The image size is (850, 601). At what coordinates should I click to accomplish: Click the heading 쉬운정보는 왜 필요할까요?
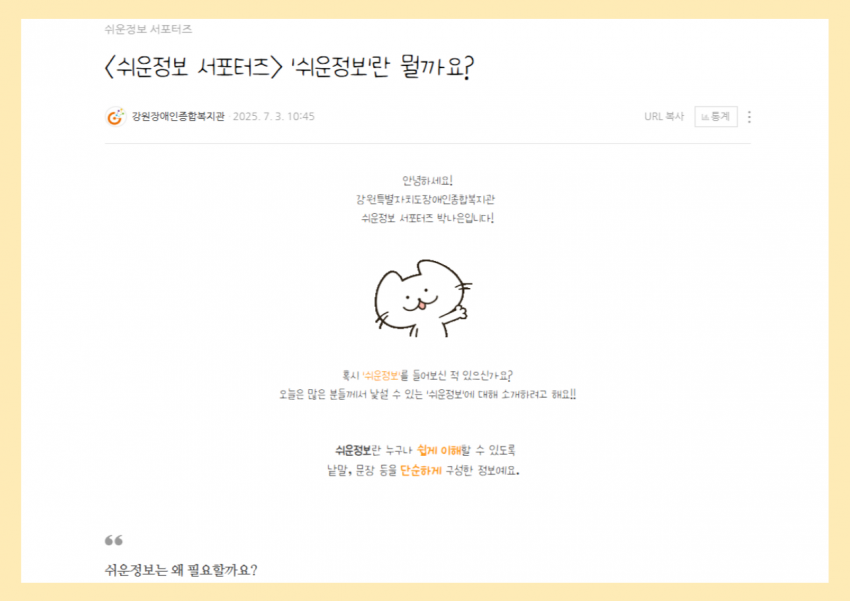pyautogui.click(x=181, y=570)
